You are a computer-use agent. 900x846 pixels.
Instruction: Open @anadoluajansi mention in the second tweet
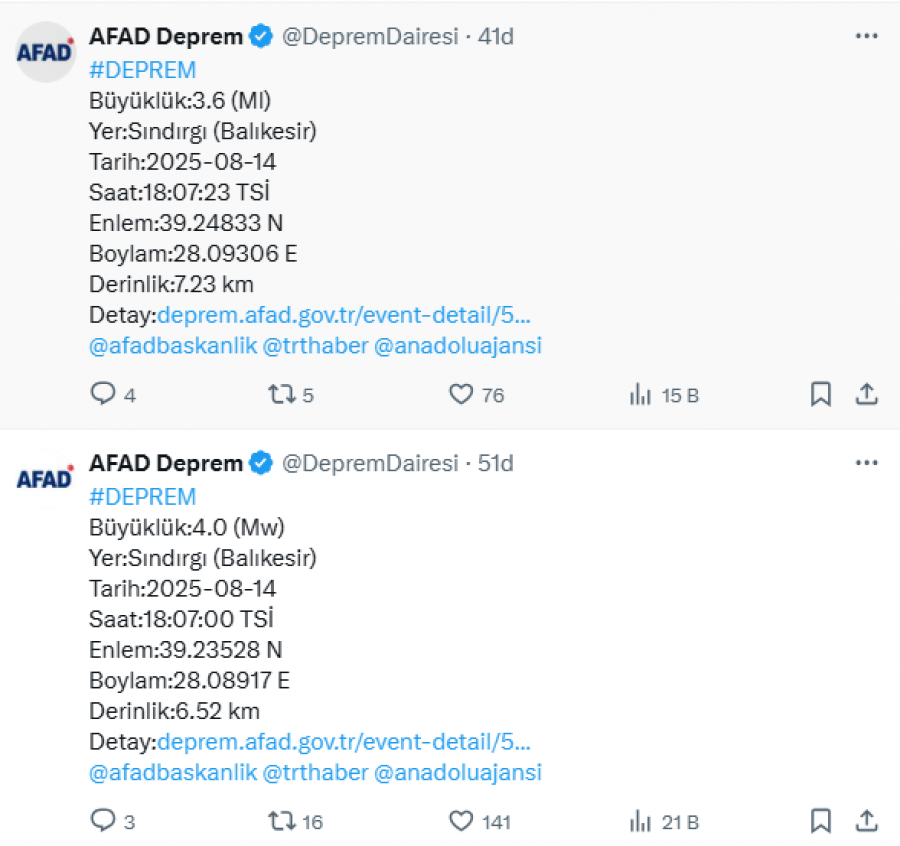coord(458,773)
